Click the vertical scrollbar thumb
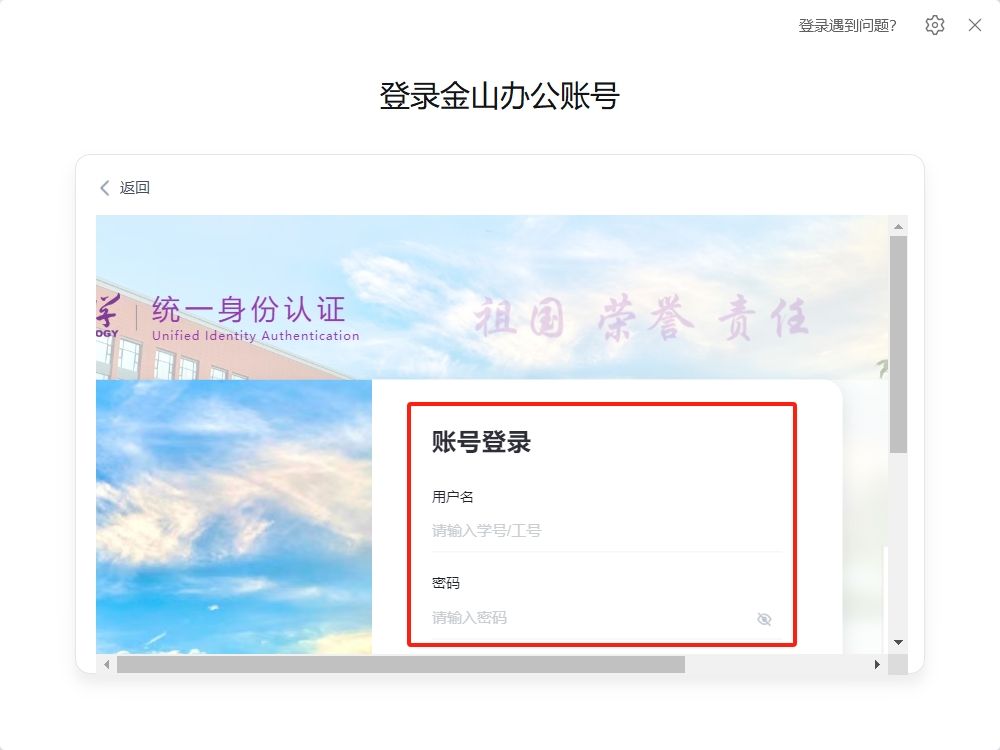The image size is (1000, 750). tap(898, 345)
